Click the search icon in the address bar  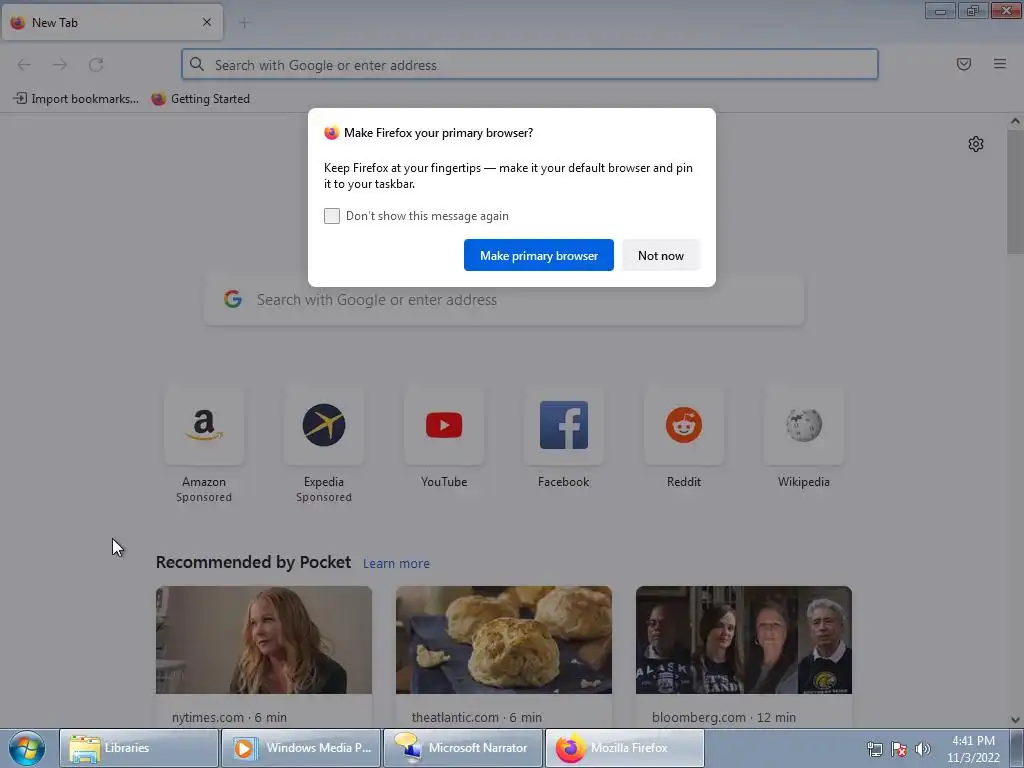197,65
